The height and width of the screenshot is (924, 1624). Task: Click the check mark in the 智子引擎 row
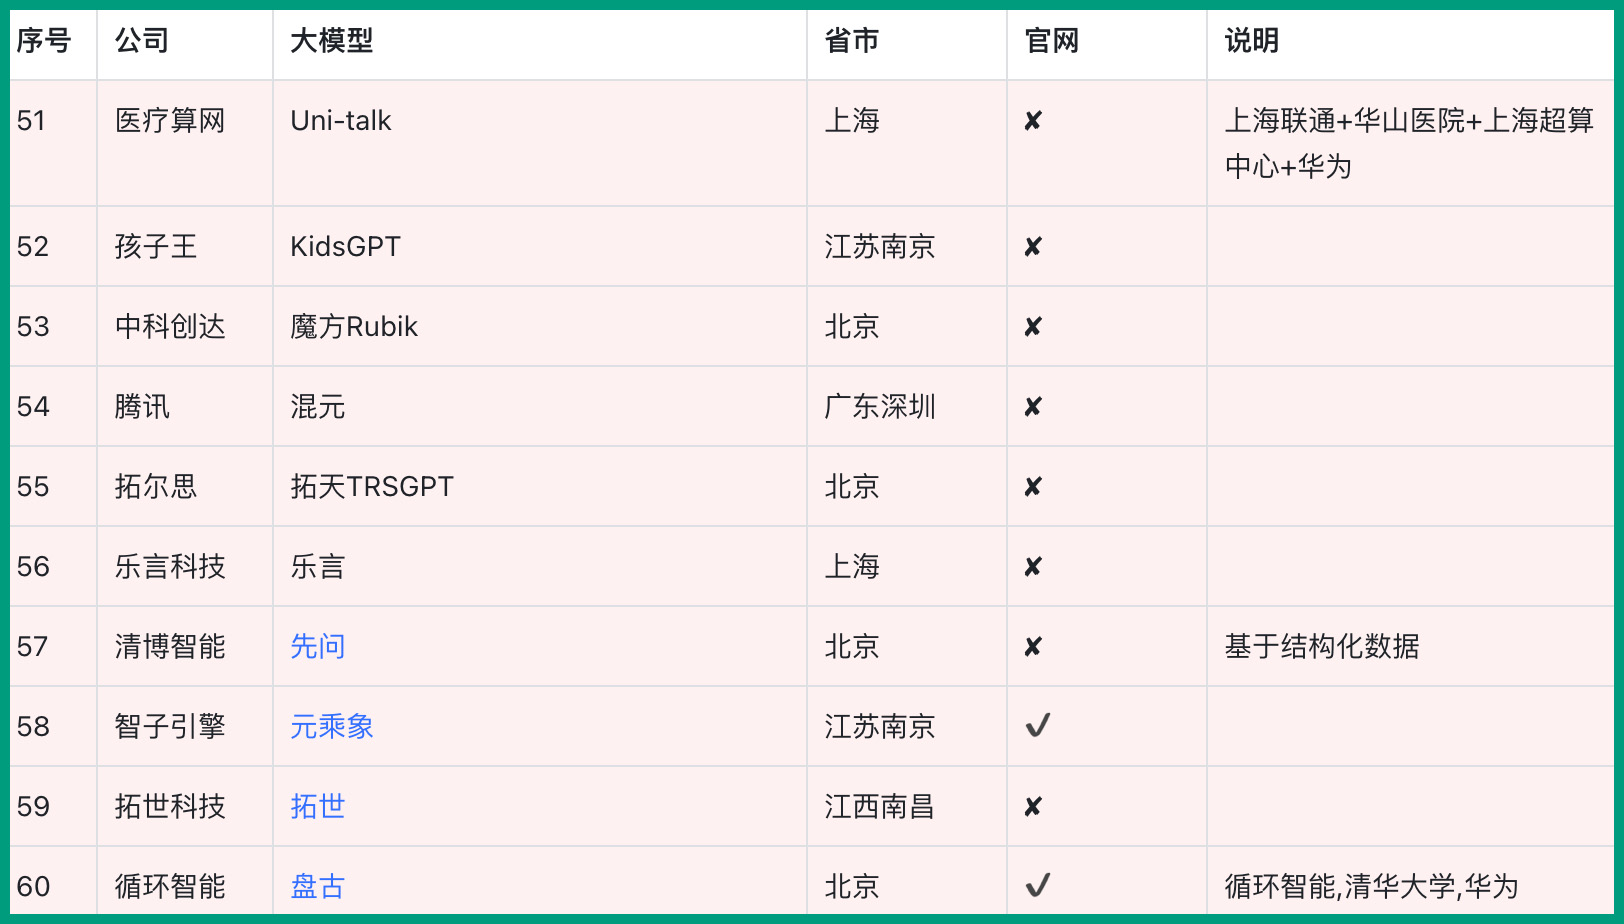point(1037,726)
